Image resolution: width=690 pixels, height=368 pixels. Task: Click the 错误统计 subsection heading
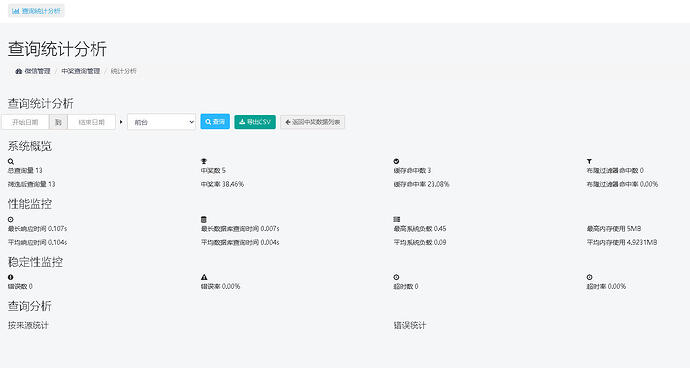click(x=410, y=325)
